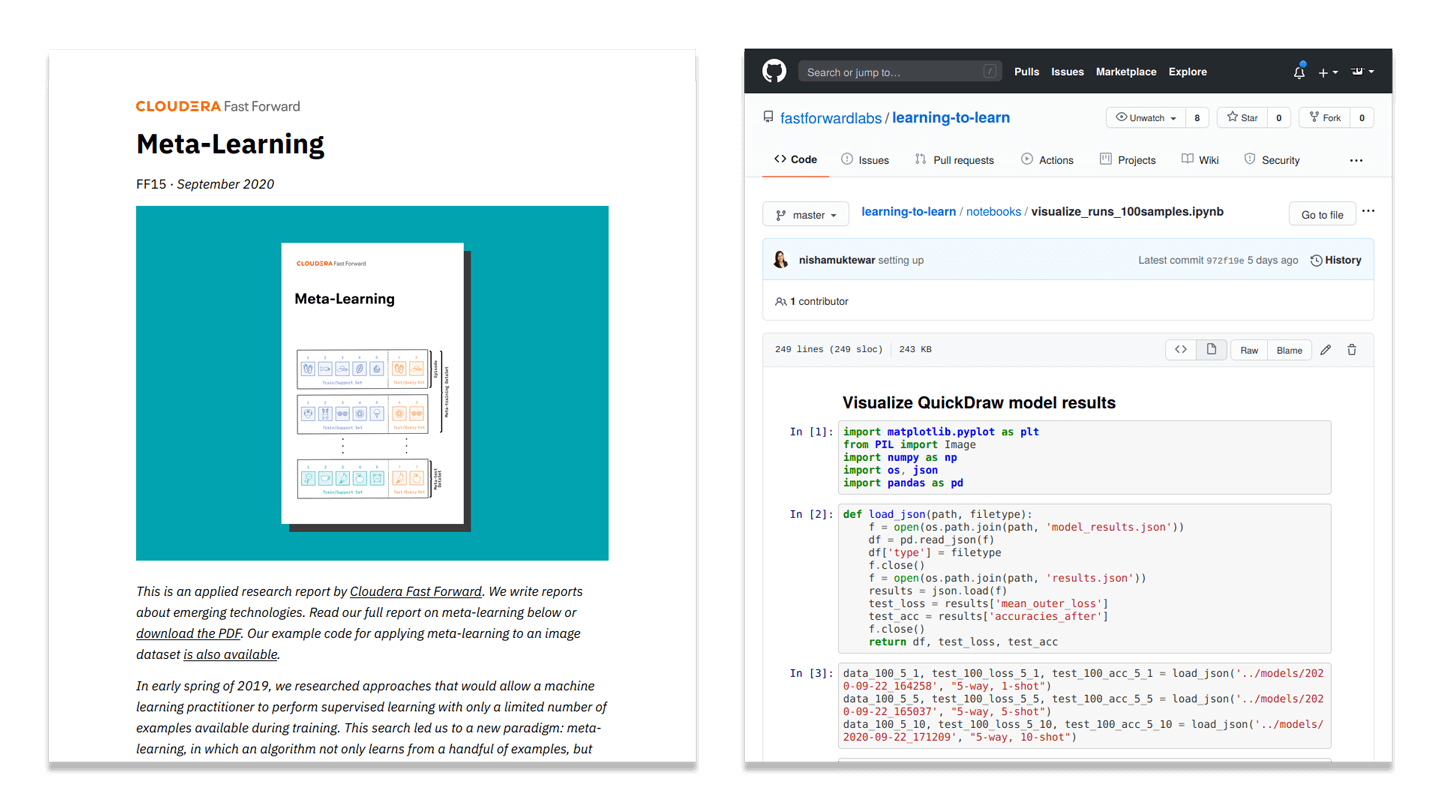Click the star count 0
Image resolution: width=1440 pixels, height=810 pixels.
(1279, 118)
